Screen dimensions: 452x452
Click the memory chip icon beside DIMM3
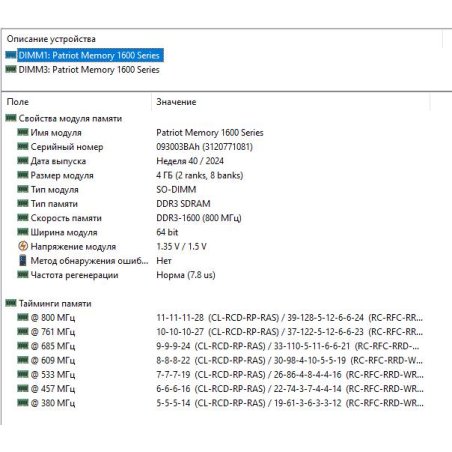11,69
